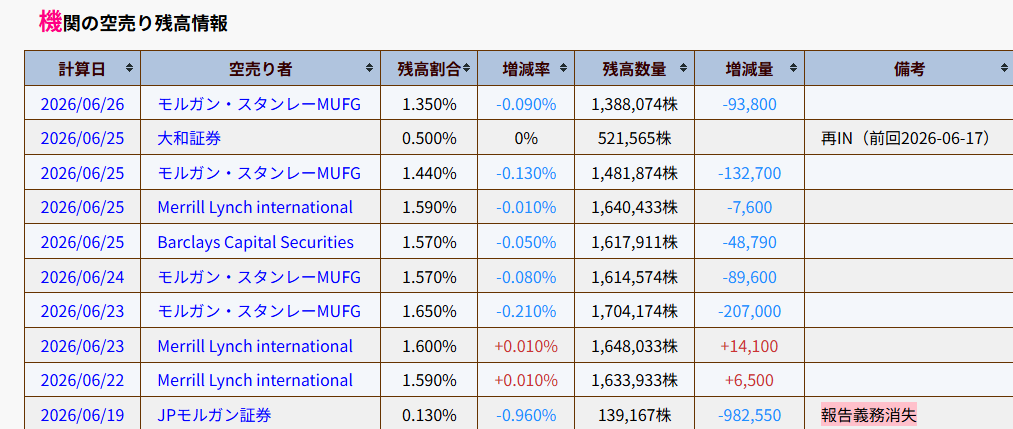The image size is (1013, 429).
Task: Select the -0.090% change rate value
Action: [526, 103]
